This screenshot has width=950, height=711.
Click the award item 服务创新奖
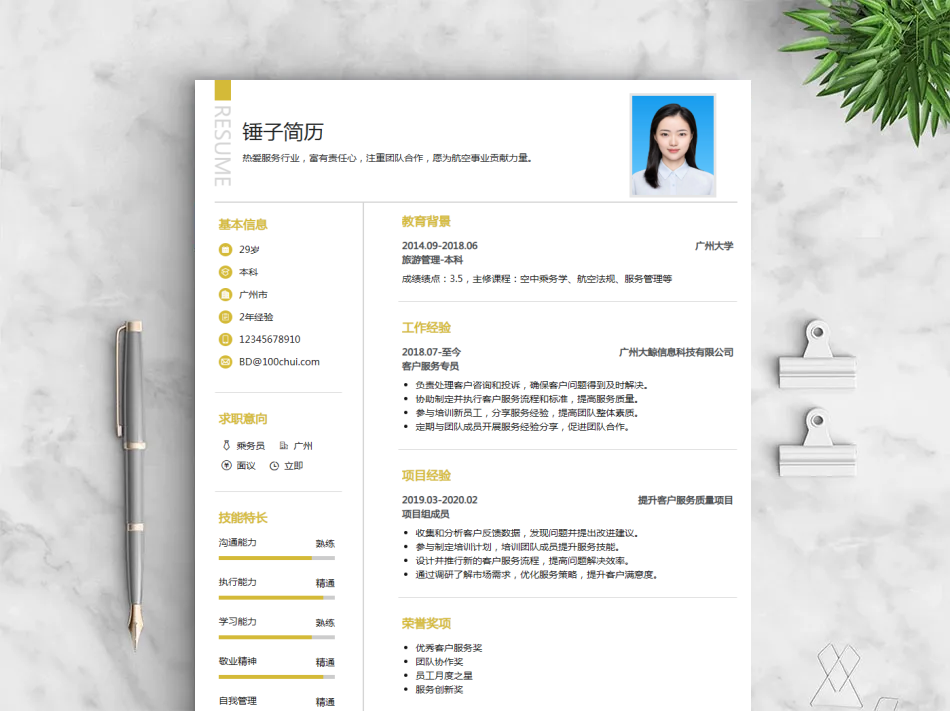(x=439, y=689)
